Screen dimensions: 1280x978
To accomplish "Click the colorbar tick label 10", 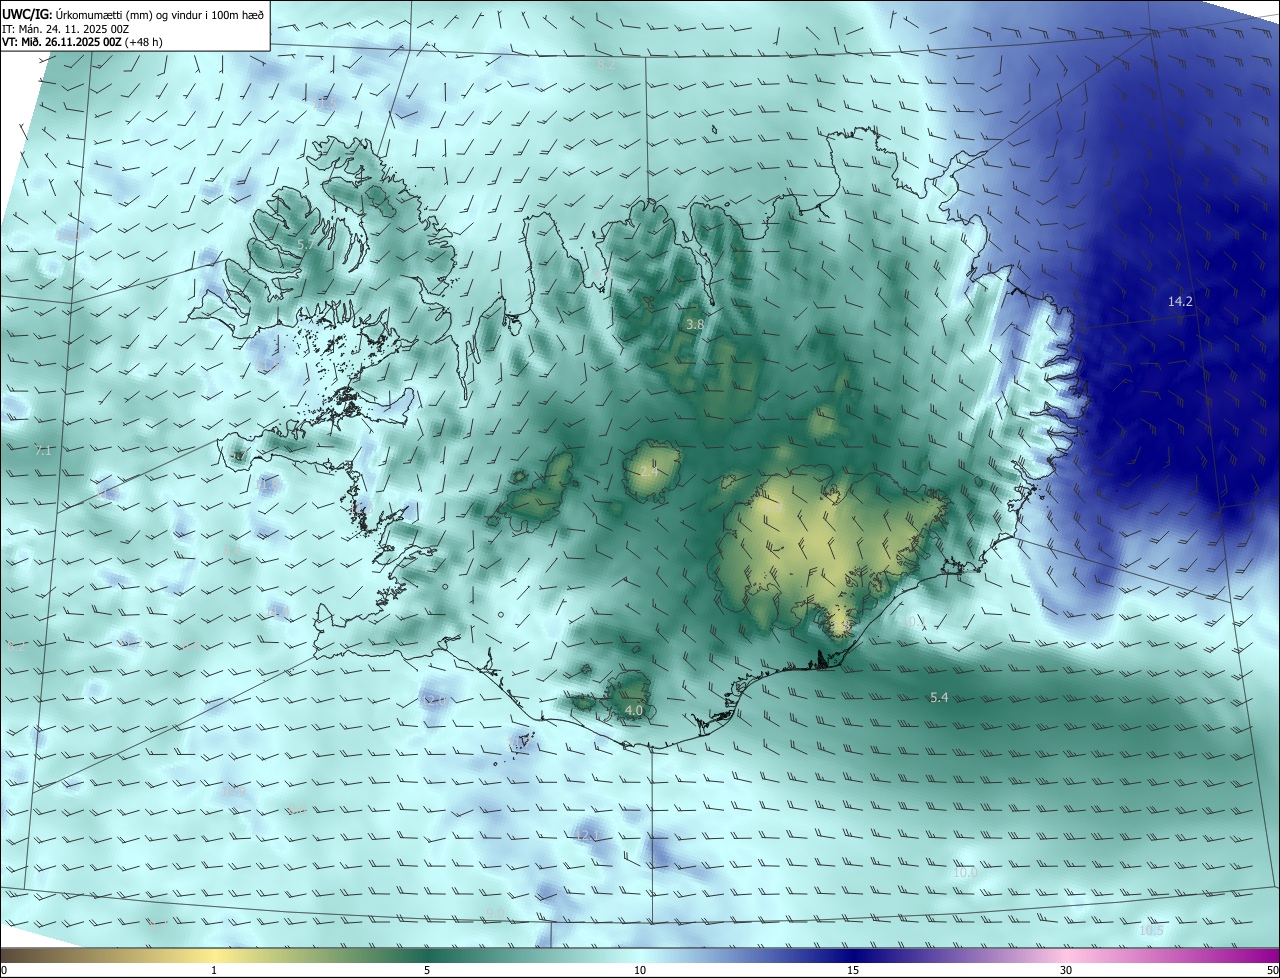I will [x=640, y=970].
